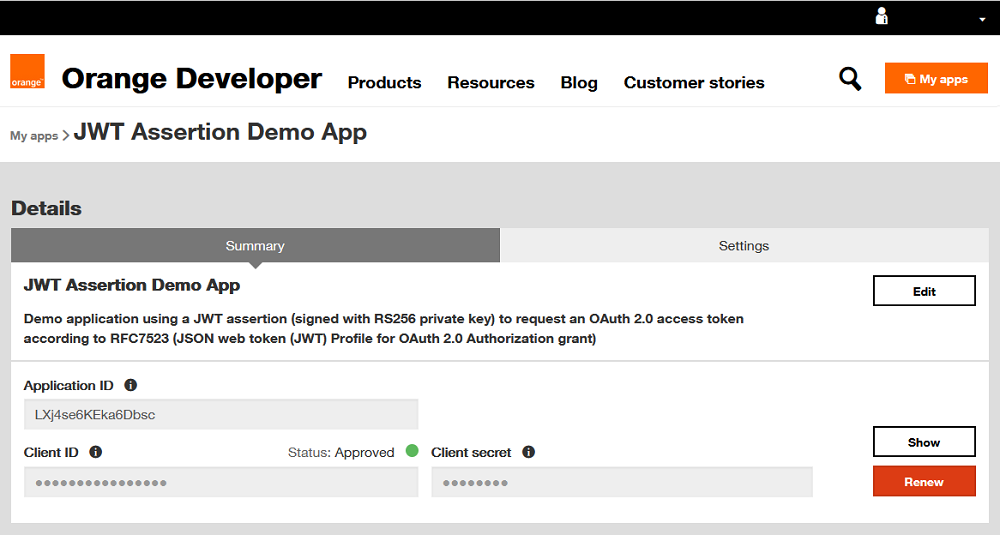
Task: Click Application ID info icon
Action: click(x=131, y=385)
